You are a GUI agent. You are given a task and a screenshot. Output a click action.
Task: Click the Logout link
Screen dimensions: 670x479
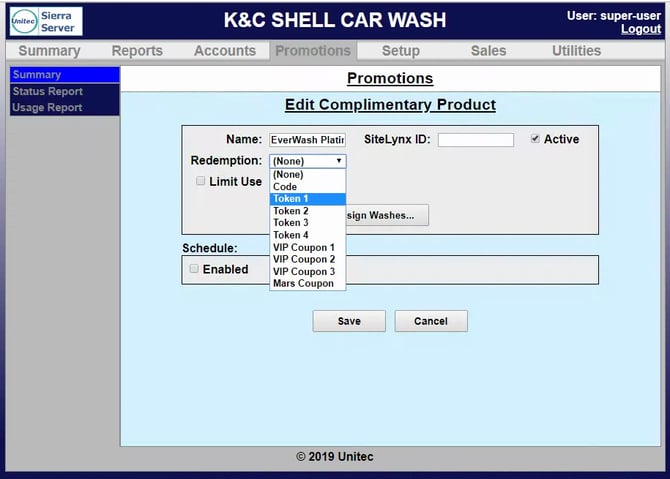[640, 29]
